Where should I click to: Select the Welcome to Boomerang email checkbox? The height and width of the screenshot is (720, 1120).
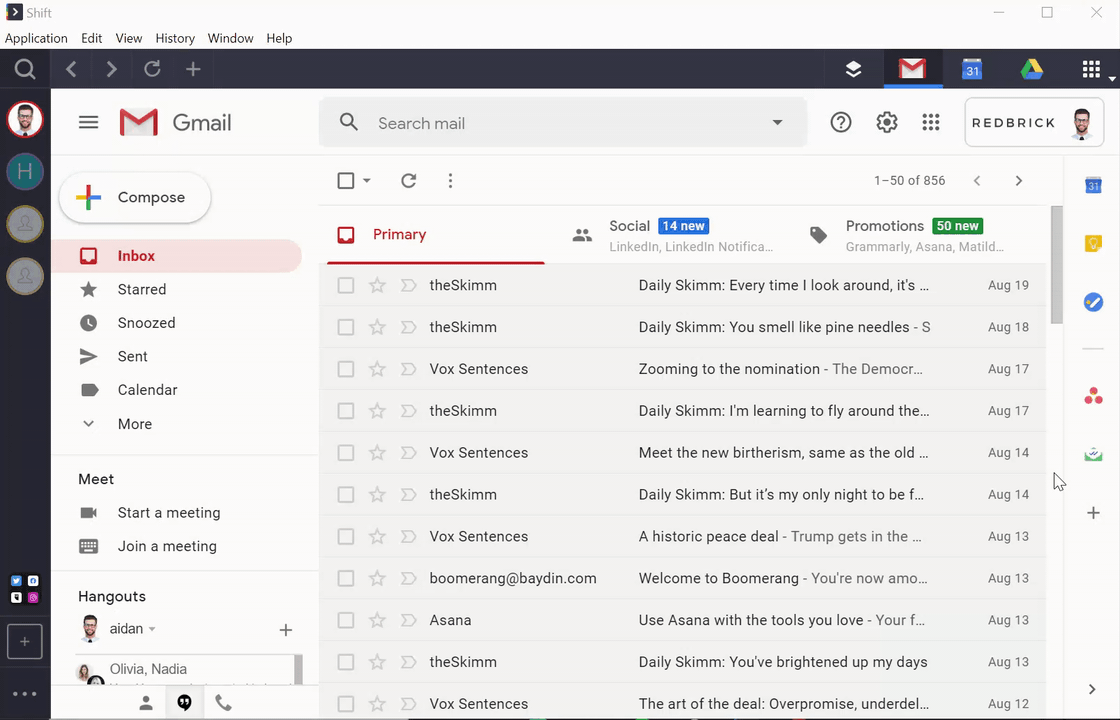click(346, 578)
